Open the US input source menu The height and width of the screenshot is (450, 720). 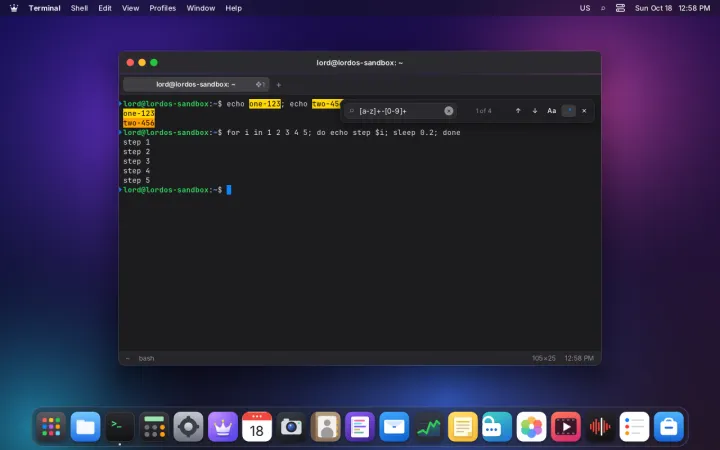pyautogui.click(x=585, y=8)
